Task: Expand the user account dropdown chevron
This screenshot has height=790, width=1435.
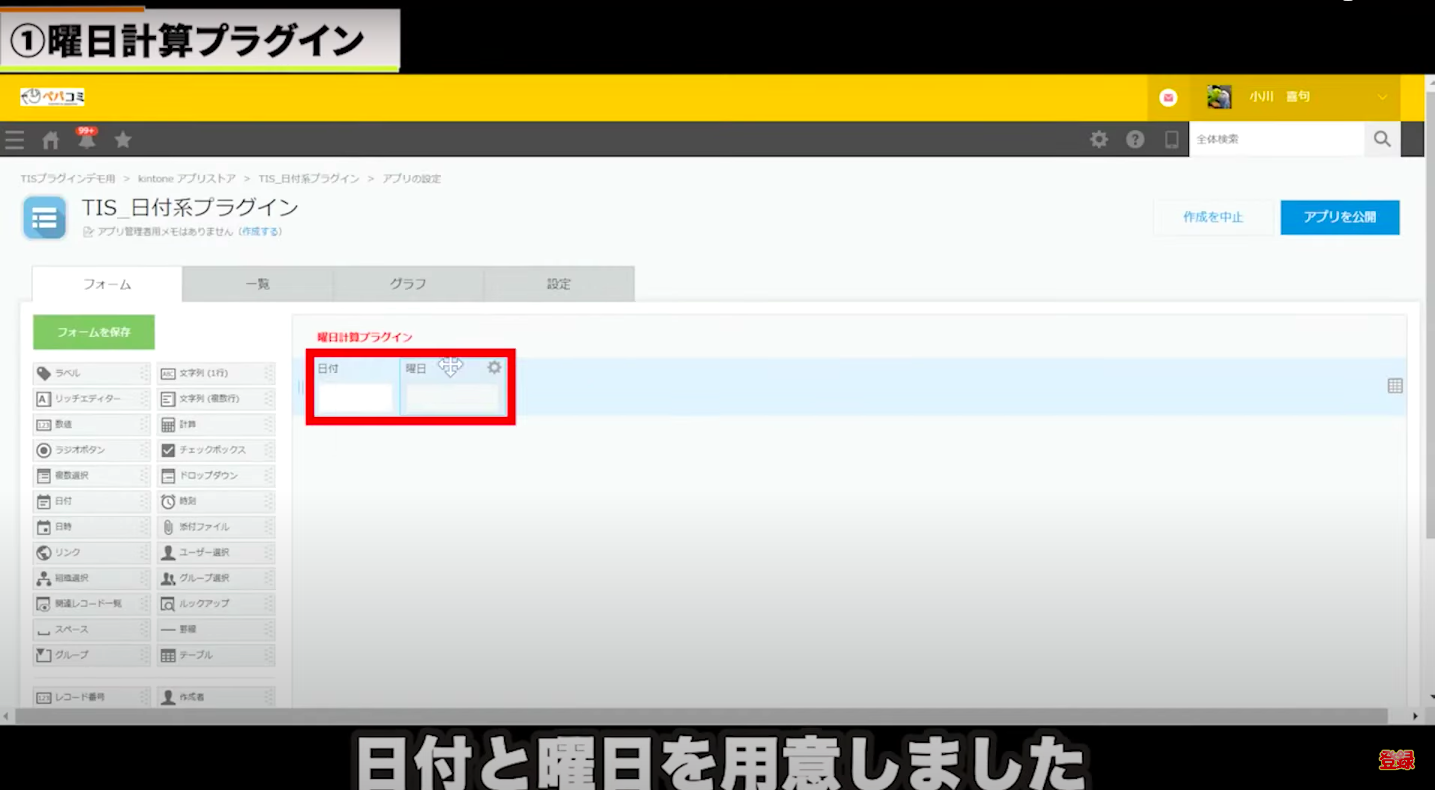Action: coord(1383,97)
